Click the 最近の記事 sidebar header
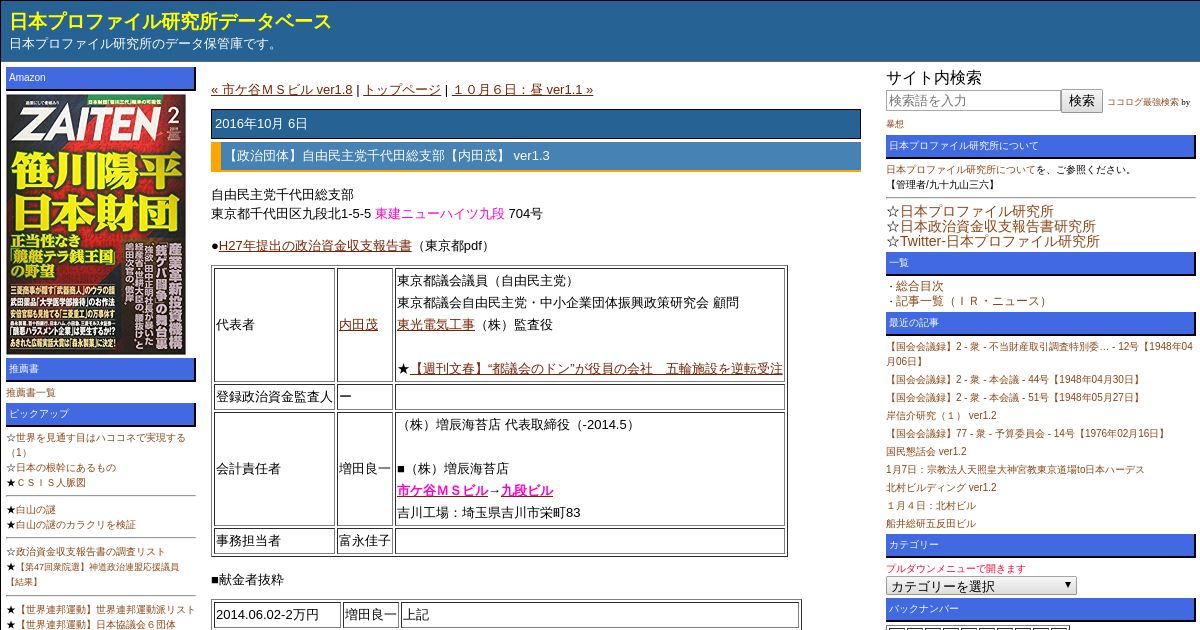This screenshot has height=630, width=1200. click(1040, 323)
